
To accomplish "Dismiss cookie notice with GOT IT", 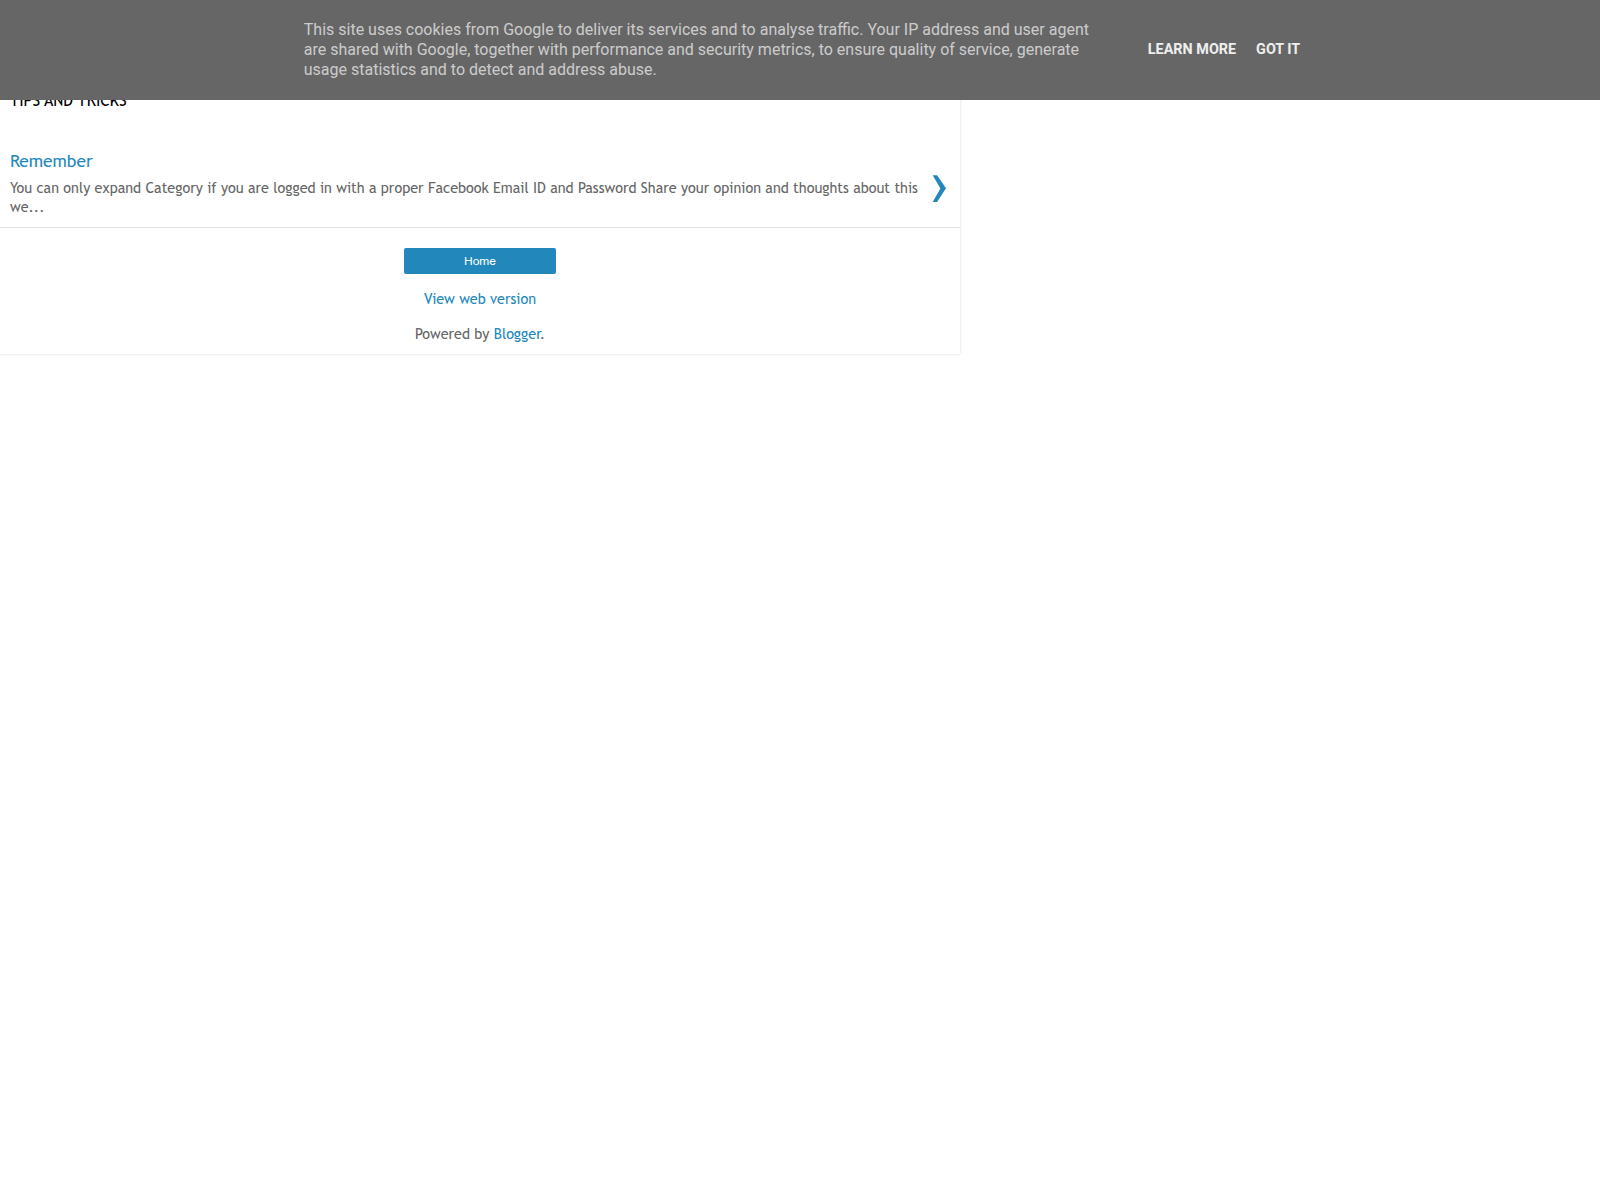I will (x=1277, y=49).
